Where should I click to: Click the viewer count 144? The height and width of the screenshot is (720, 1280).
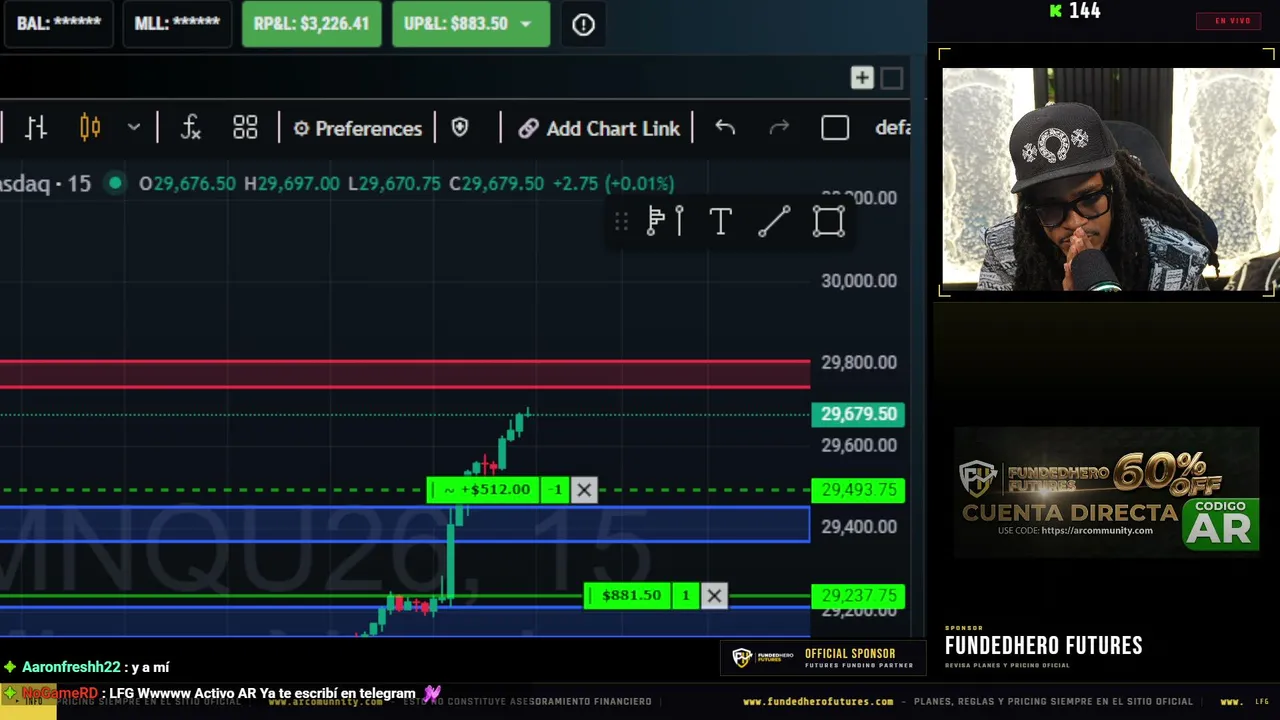click(x=1084, y=11)
